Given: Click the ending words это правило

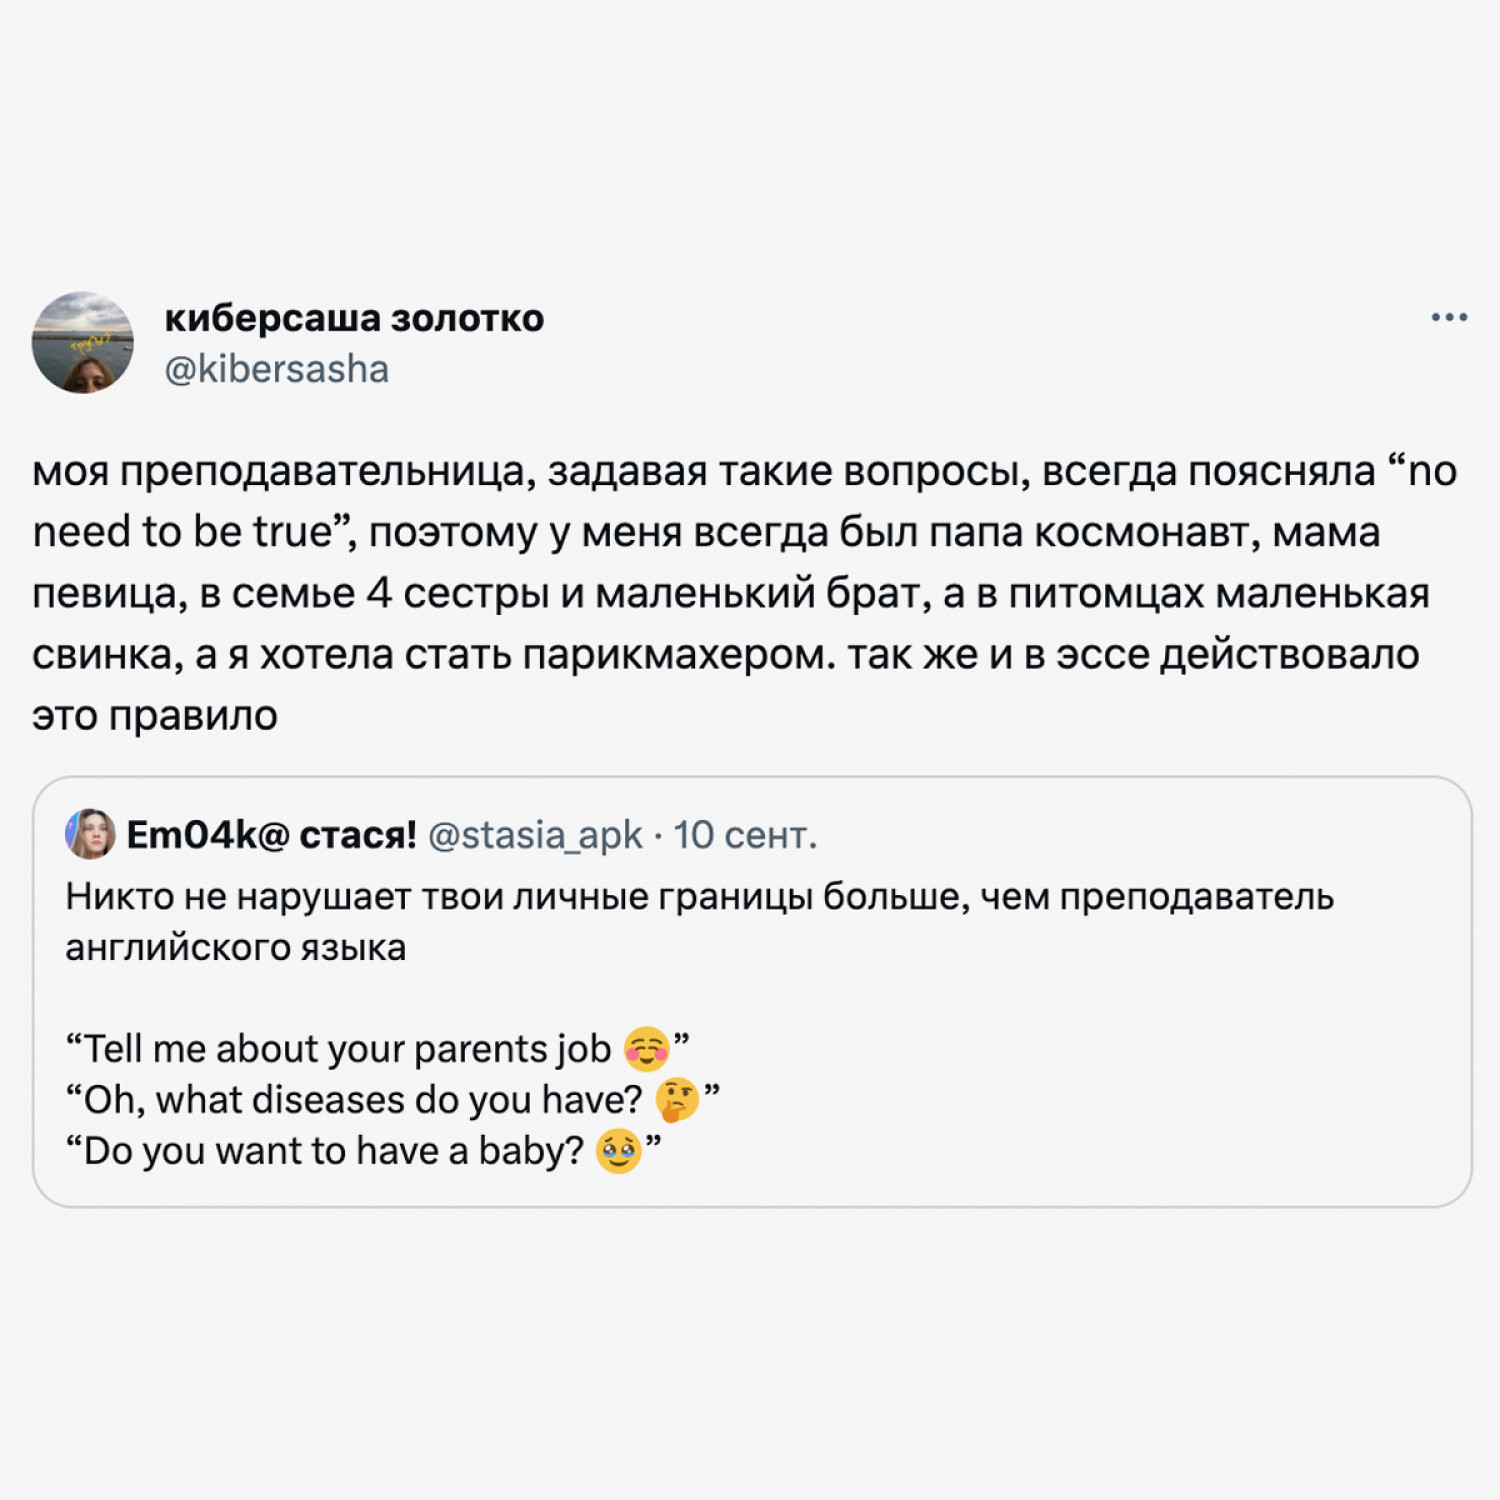Looking at the screenshot, I should tap(155, 716).
